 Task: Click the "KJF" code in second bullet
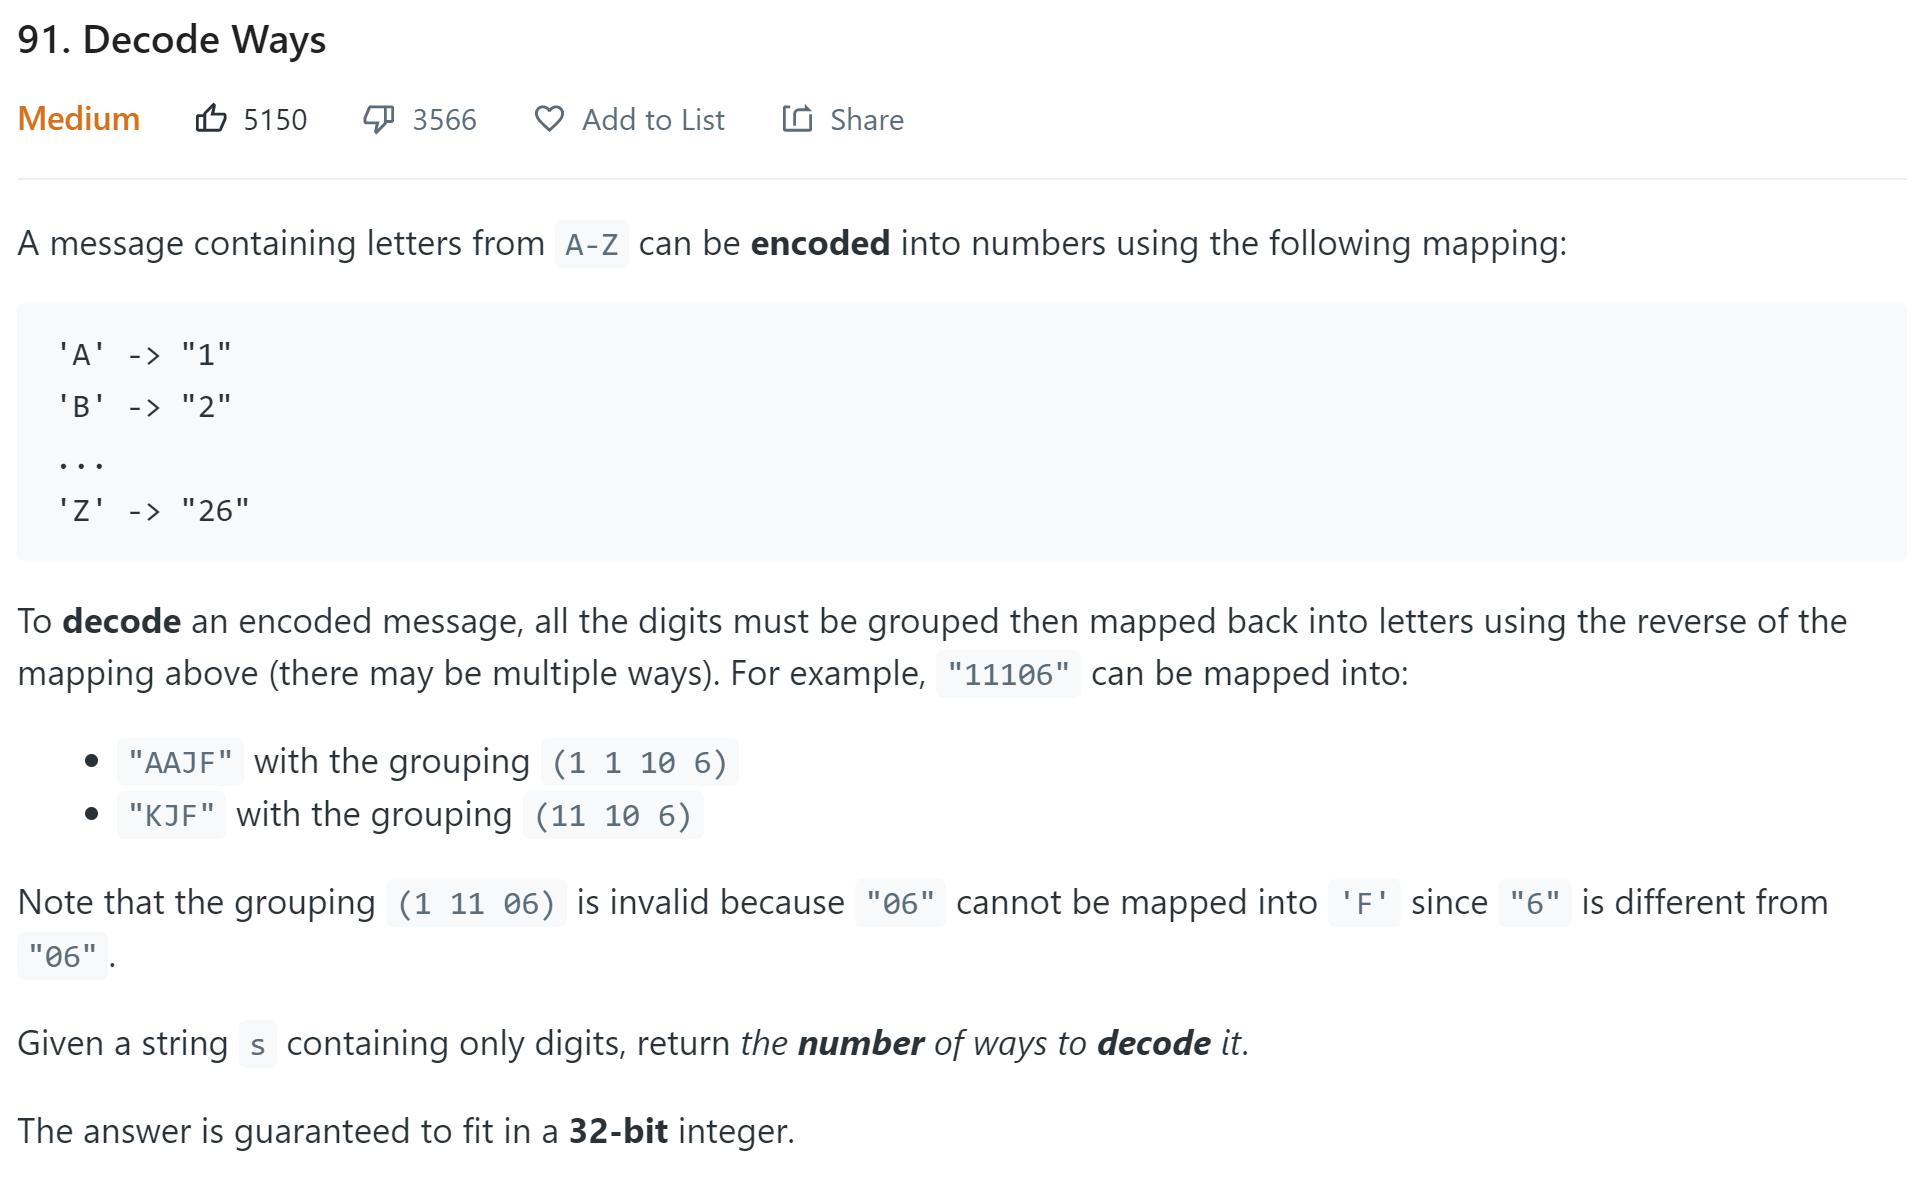171,816
